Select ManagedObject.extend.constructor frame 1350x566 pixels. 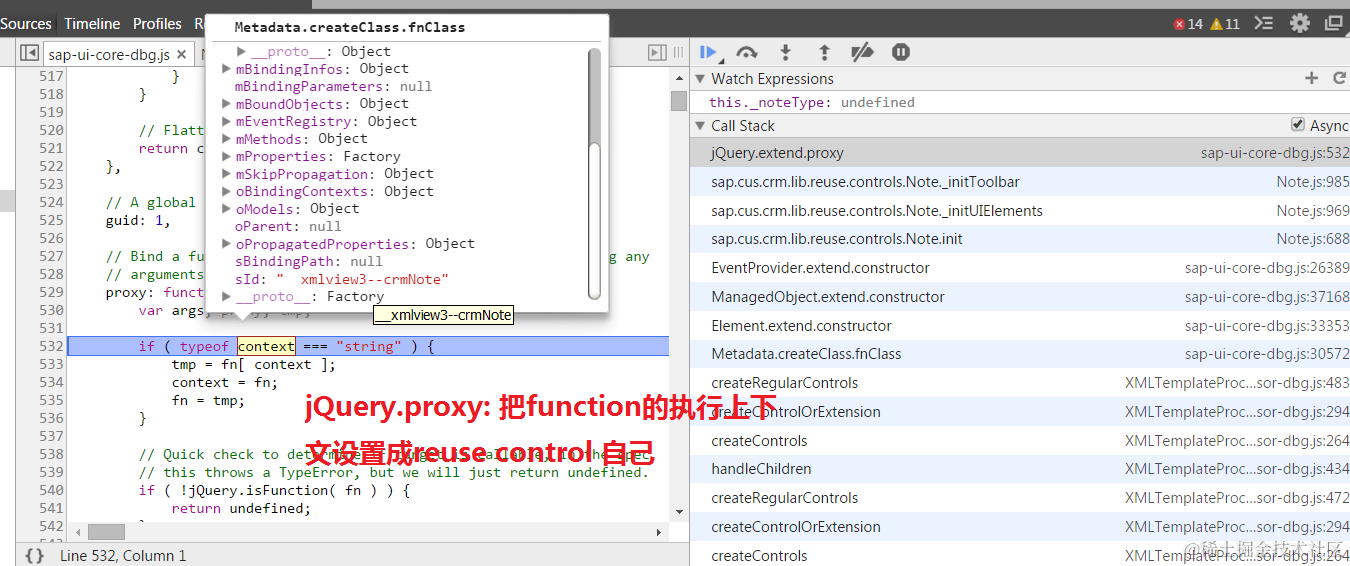pos(1020,297)
